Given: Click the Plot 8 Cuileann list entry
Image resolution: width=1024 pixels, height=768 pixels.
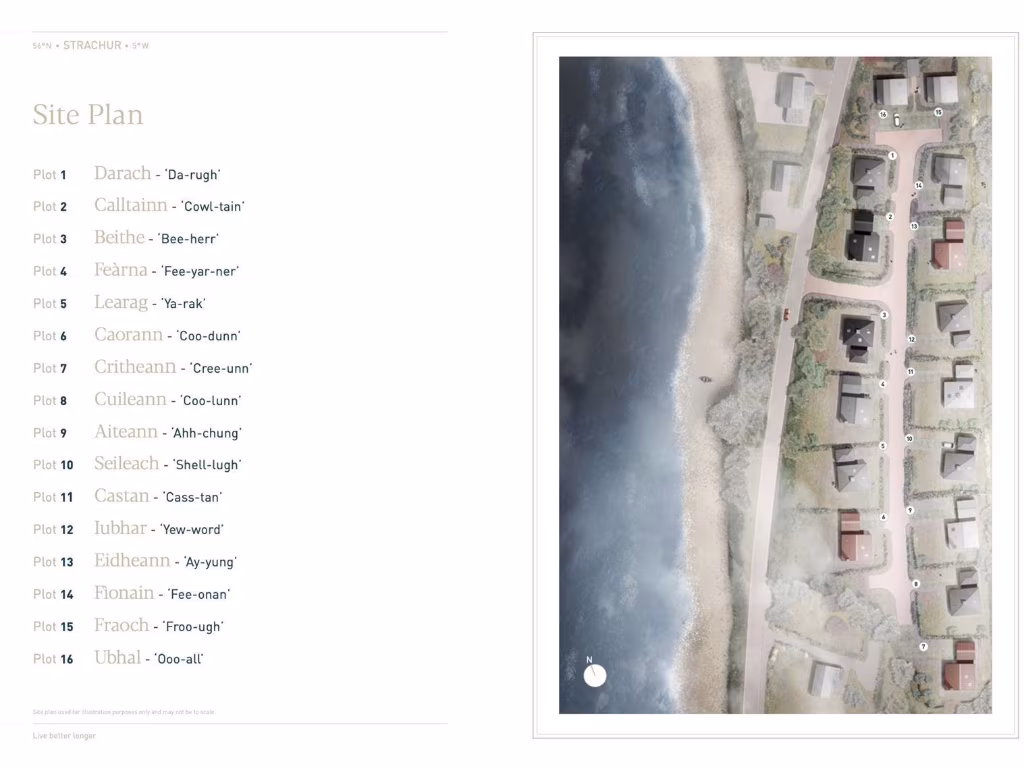Looking at the screenshot, I should coord(137,400).
